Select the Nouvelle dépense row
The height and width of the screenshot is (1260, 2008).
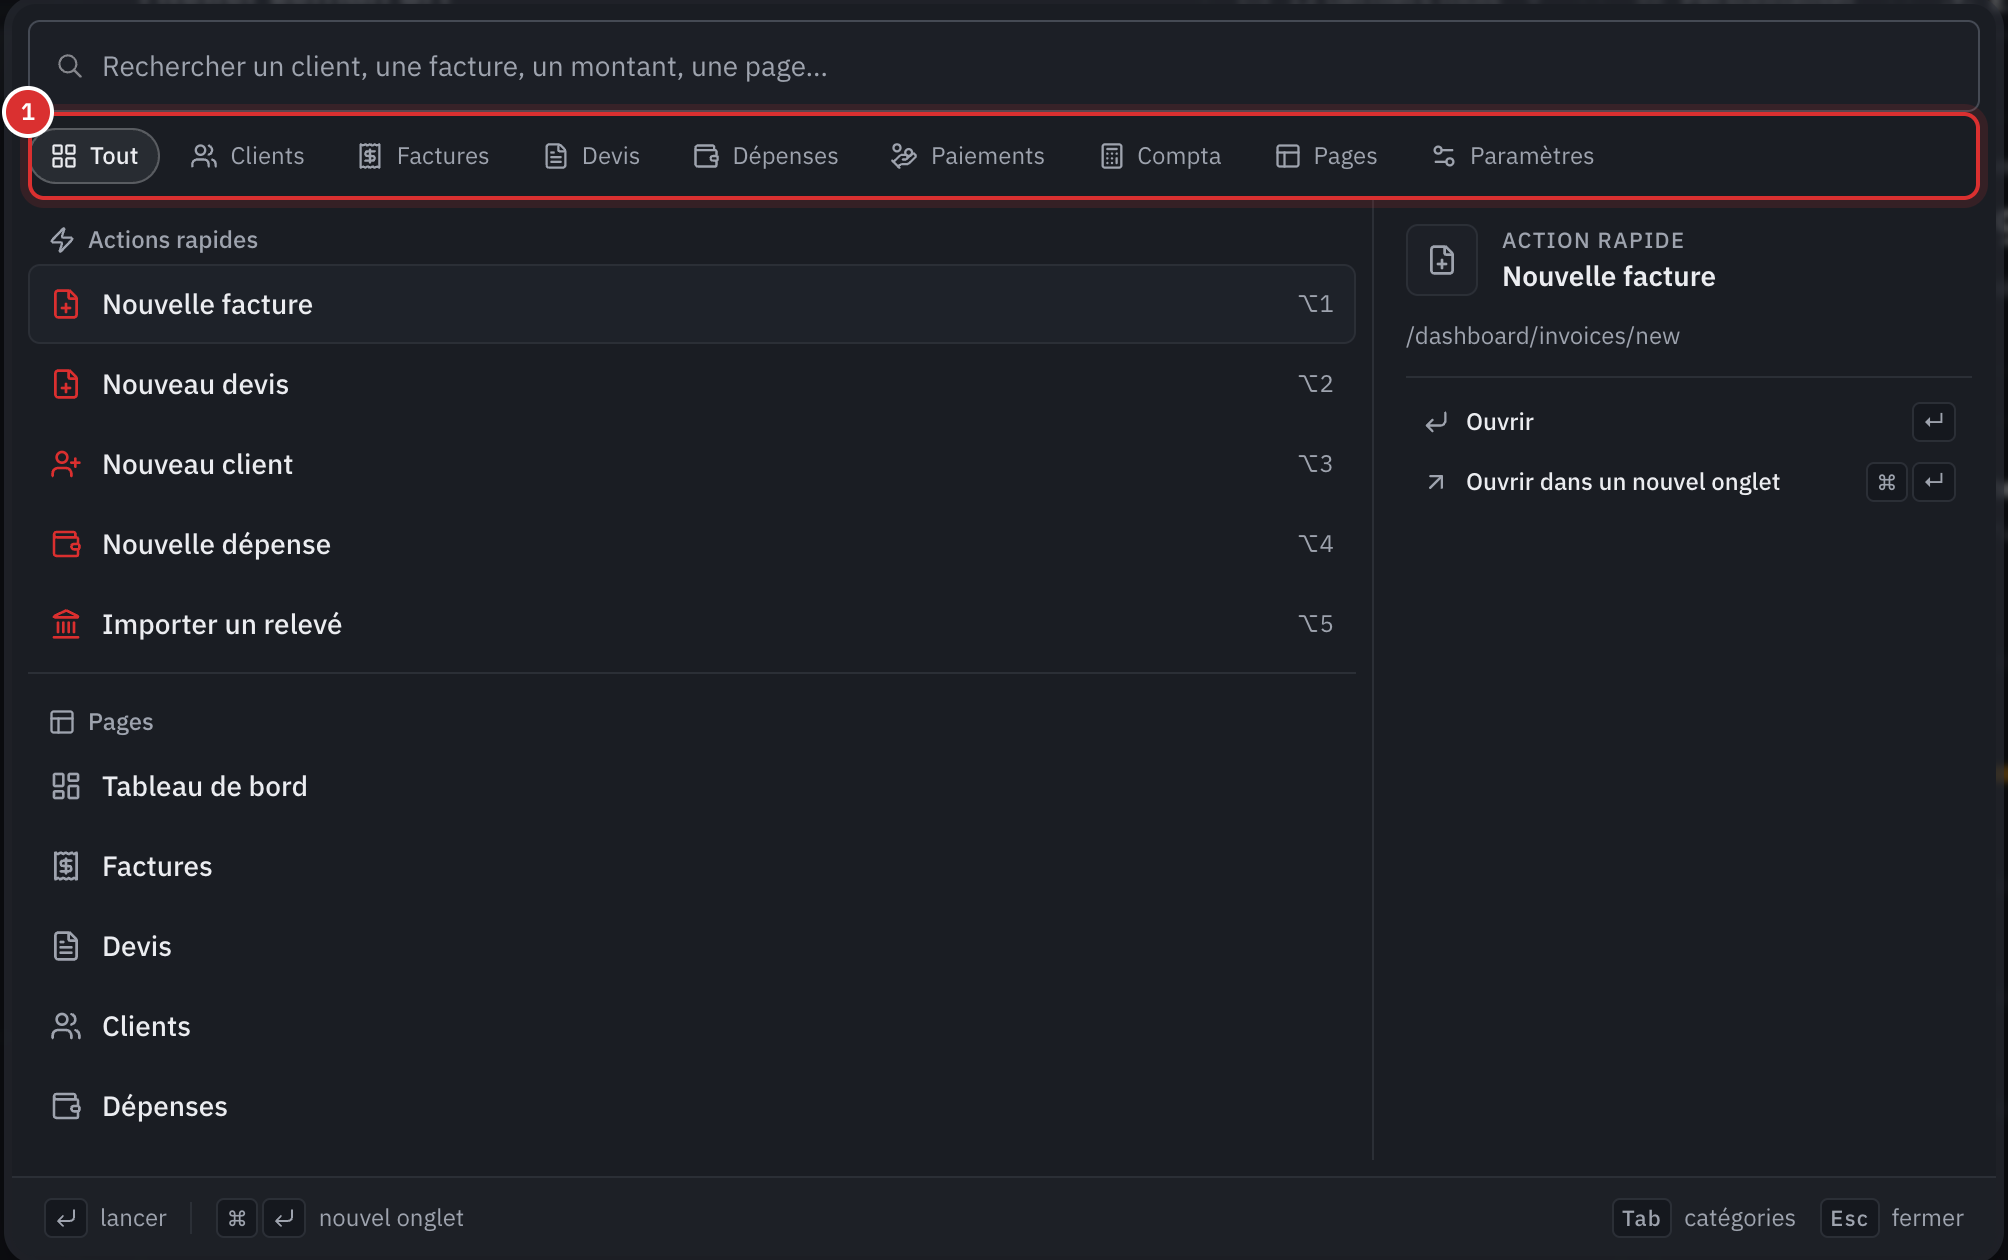692,544
